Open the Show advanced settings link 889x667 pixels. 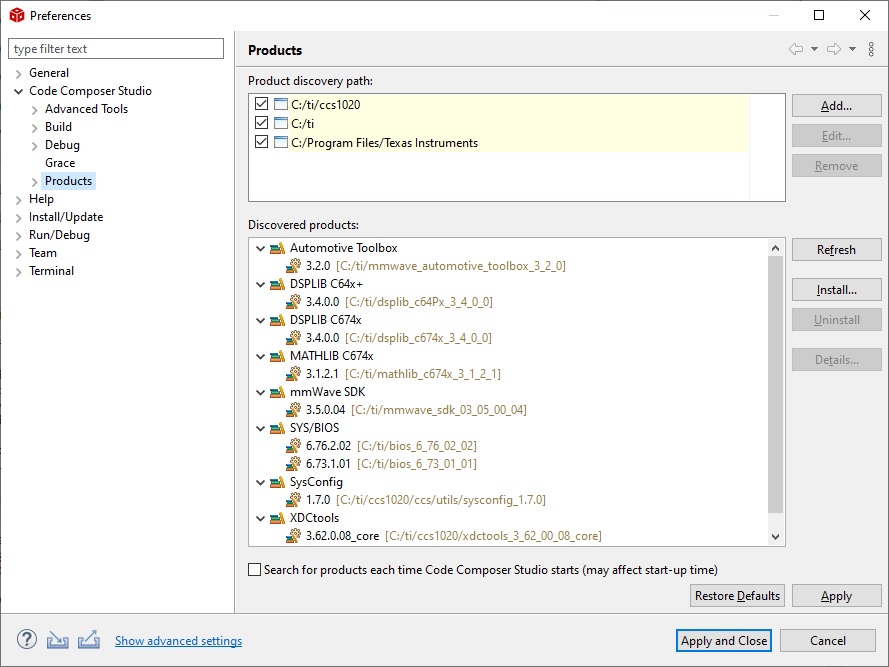179,640
